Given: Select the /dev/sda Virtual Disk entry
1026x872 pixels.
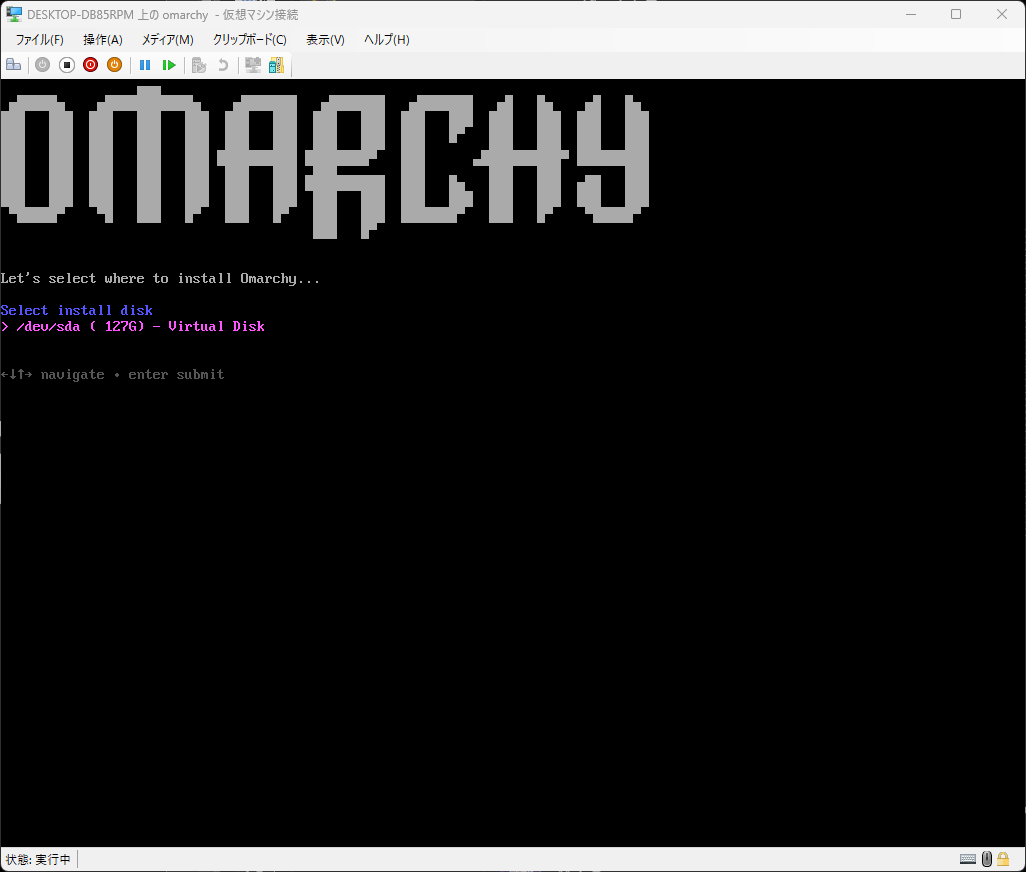Looking at the screenshot, I should [x=133, y=326].
